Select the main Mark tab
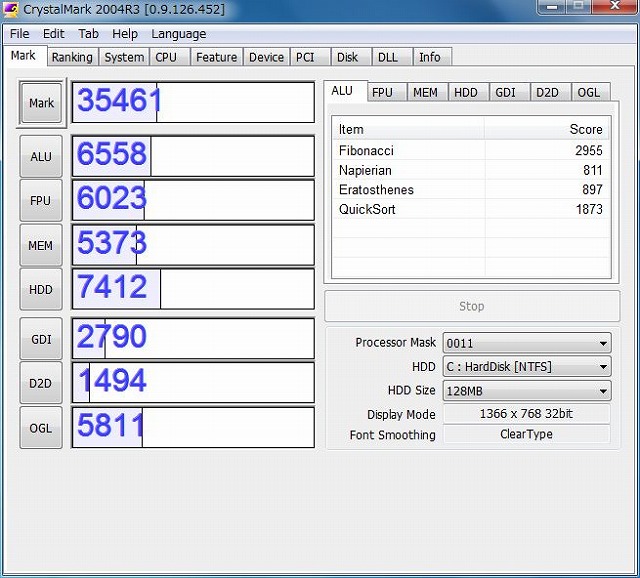This screenshot has height=578, width=640. tap(23, 56)
